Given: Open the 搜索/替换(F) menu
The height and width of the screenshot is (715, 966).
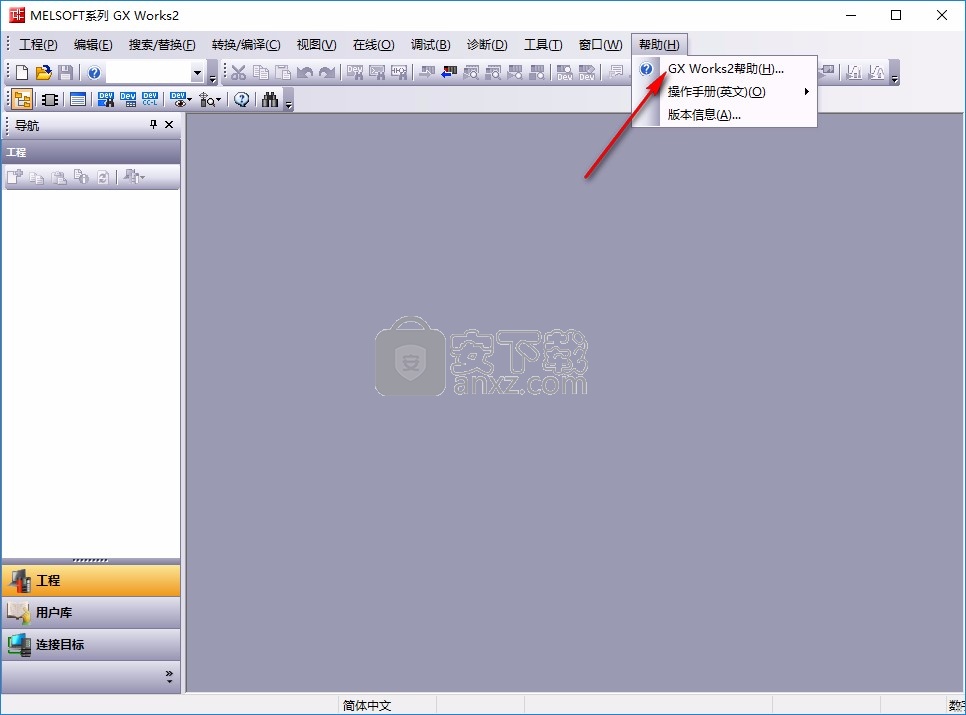Looking at the screenshot, I should (162, 44).
